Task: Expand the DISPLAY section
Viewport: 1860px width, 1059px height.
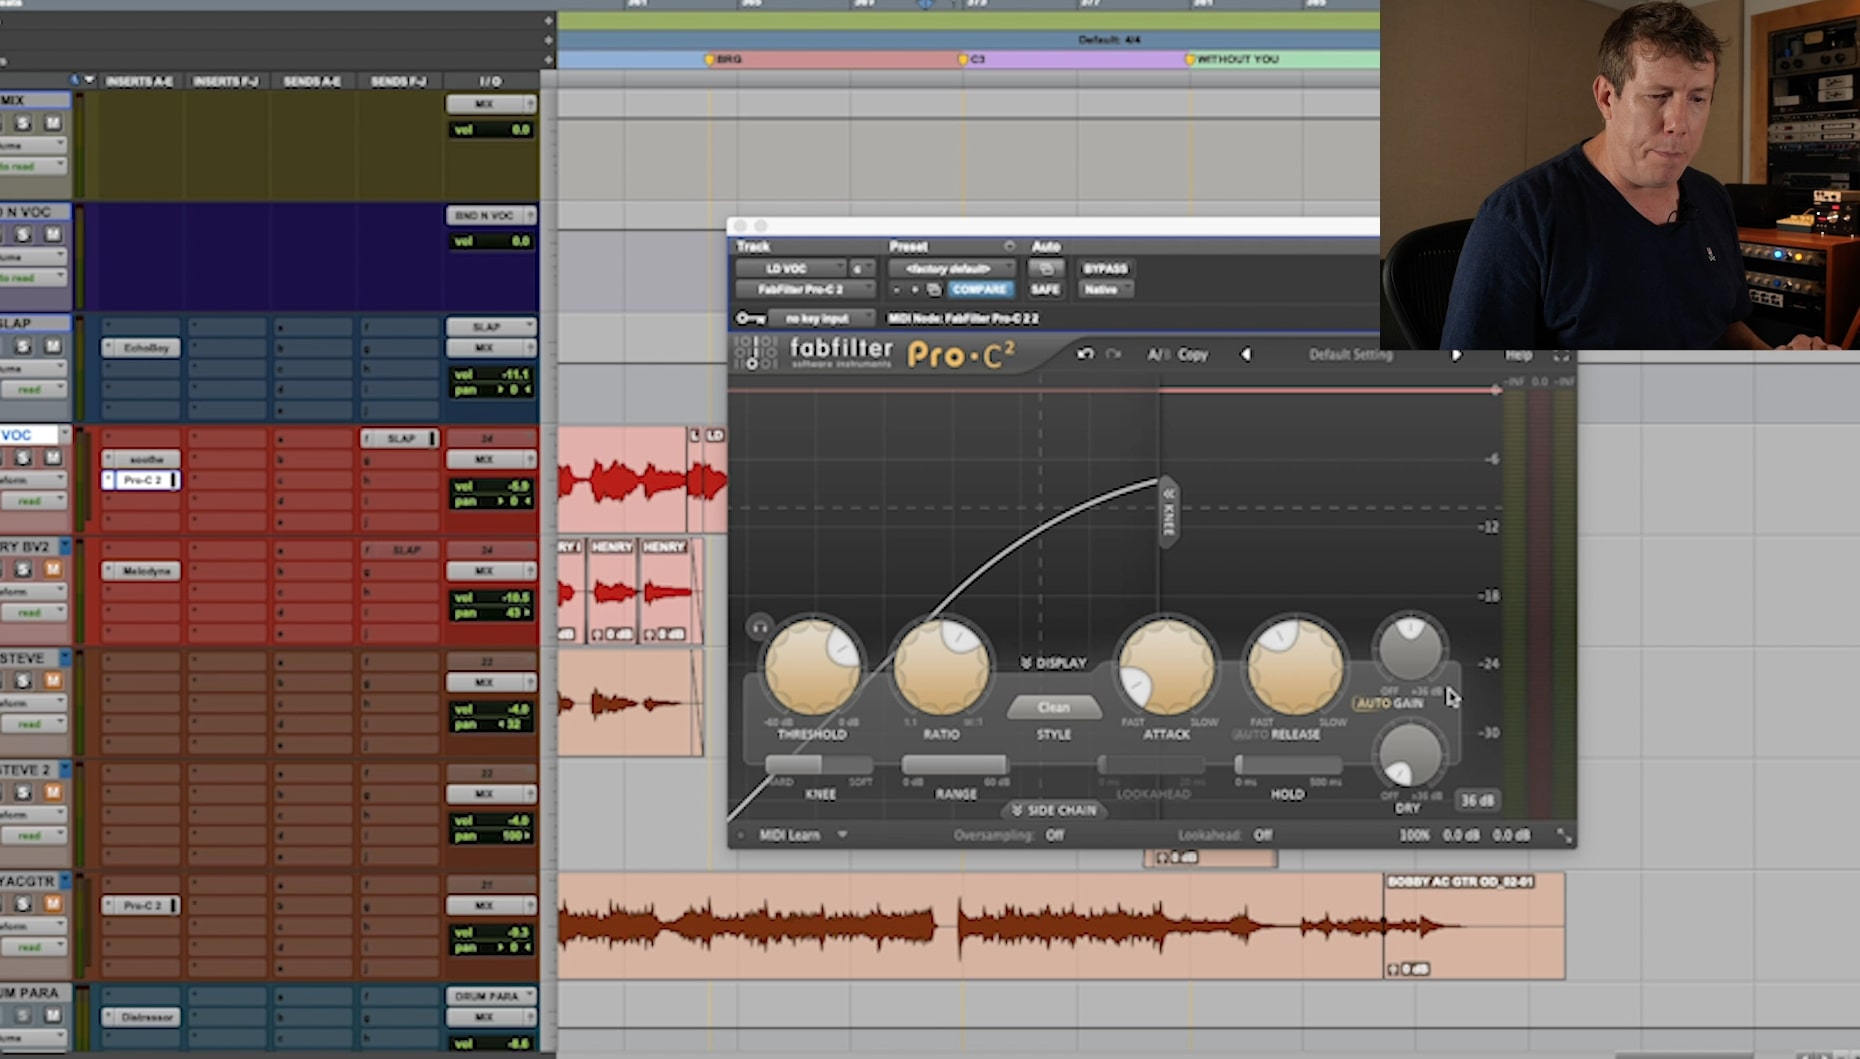Action: tap(1053, 663)
